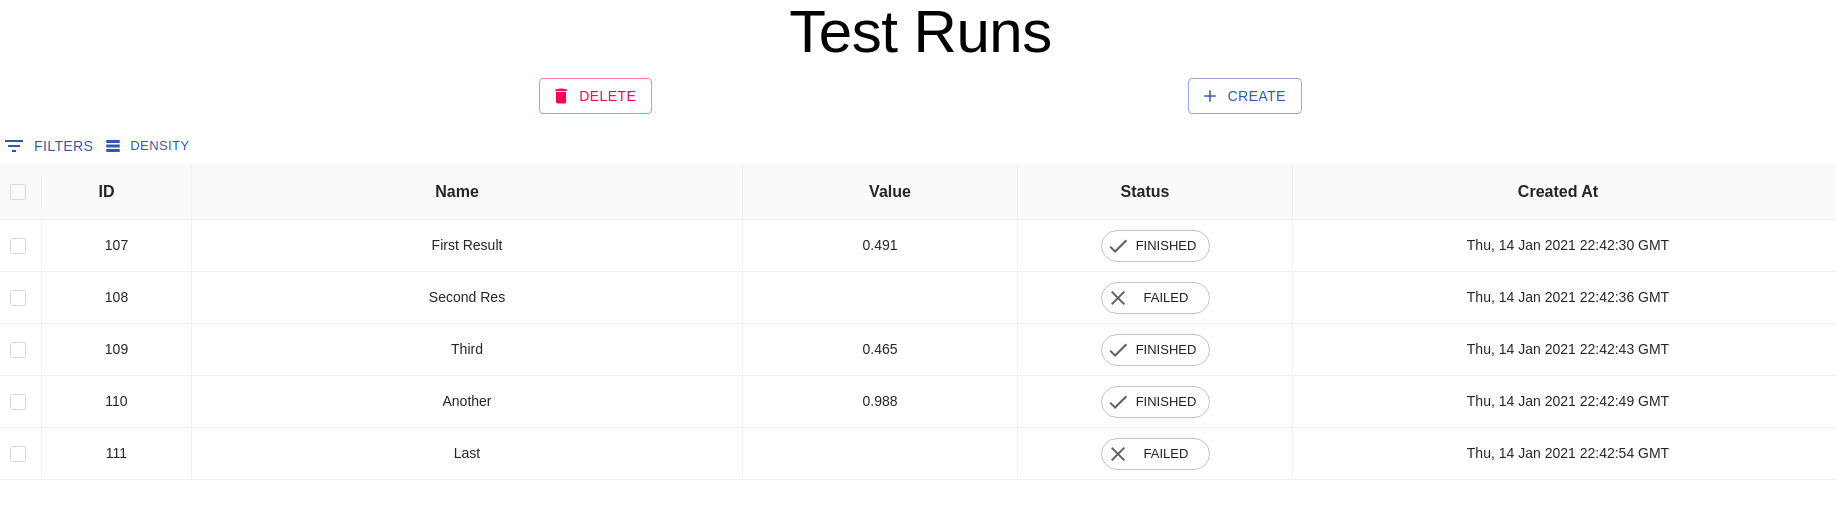Screen dimensions: 1836x525
Task: Sort by Created At column header
Action: (x=1557, y=192)
